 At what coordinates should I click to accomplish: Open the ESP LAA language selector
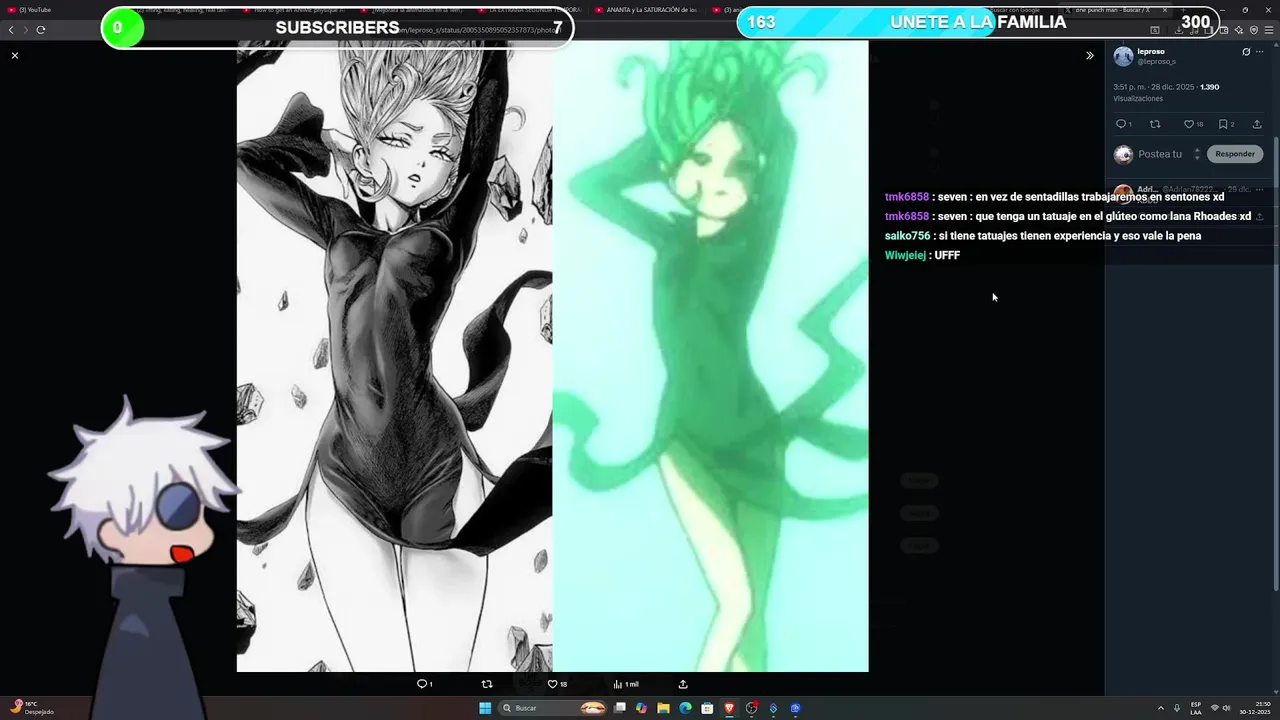(1196, 708)
